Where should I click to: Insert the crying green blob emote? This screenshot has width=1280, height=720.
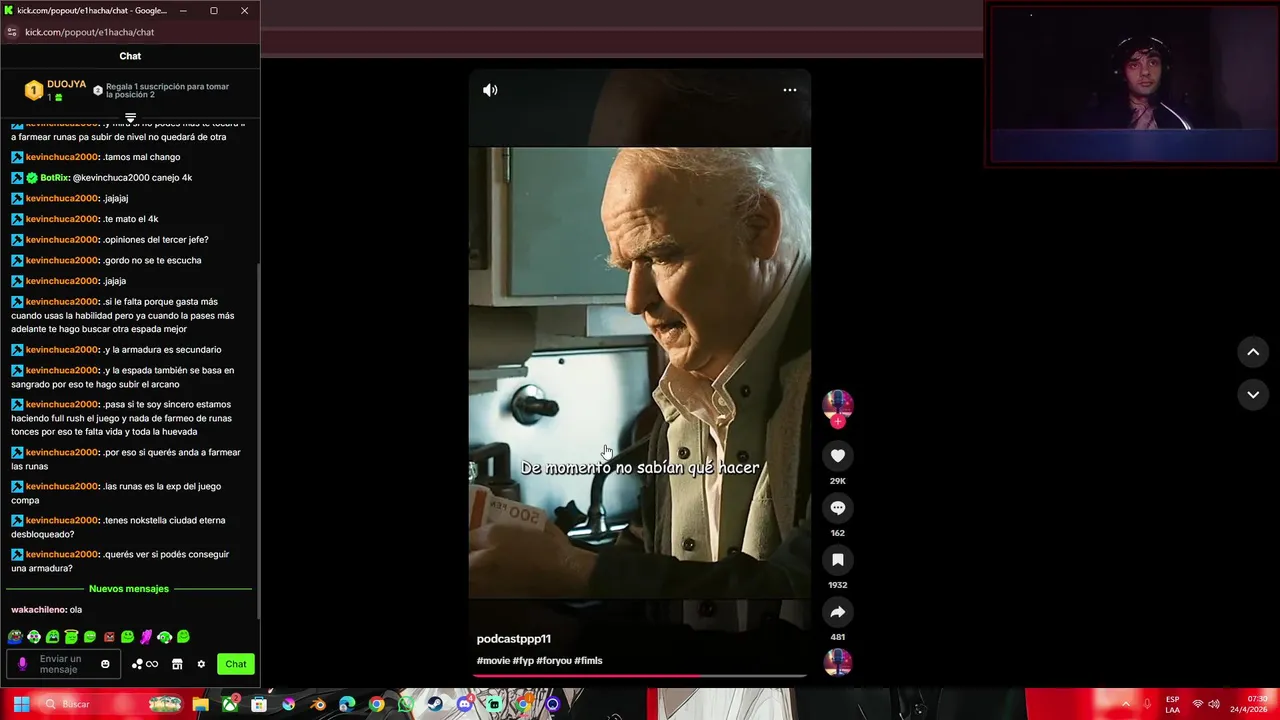[x=52, y=637]
